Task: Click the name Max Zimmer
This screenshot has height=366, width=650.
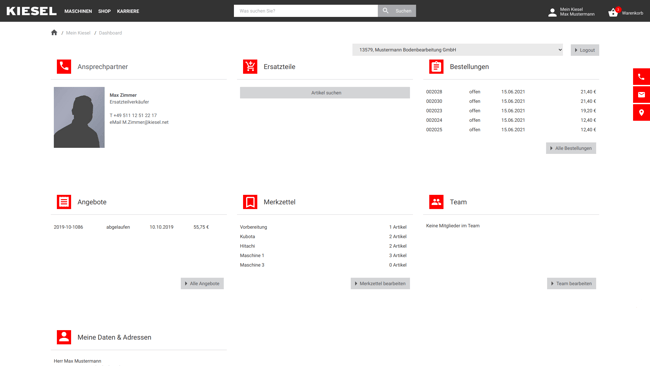Action: pos(123,95)
